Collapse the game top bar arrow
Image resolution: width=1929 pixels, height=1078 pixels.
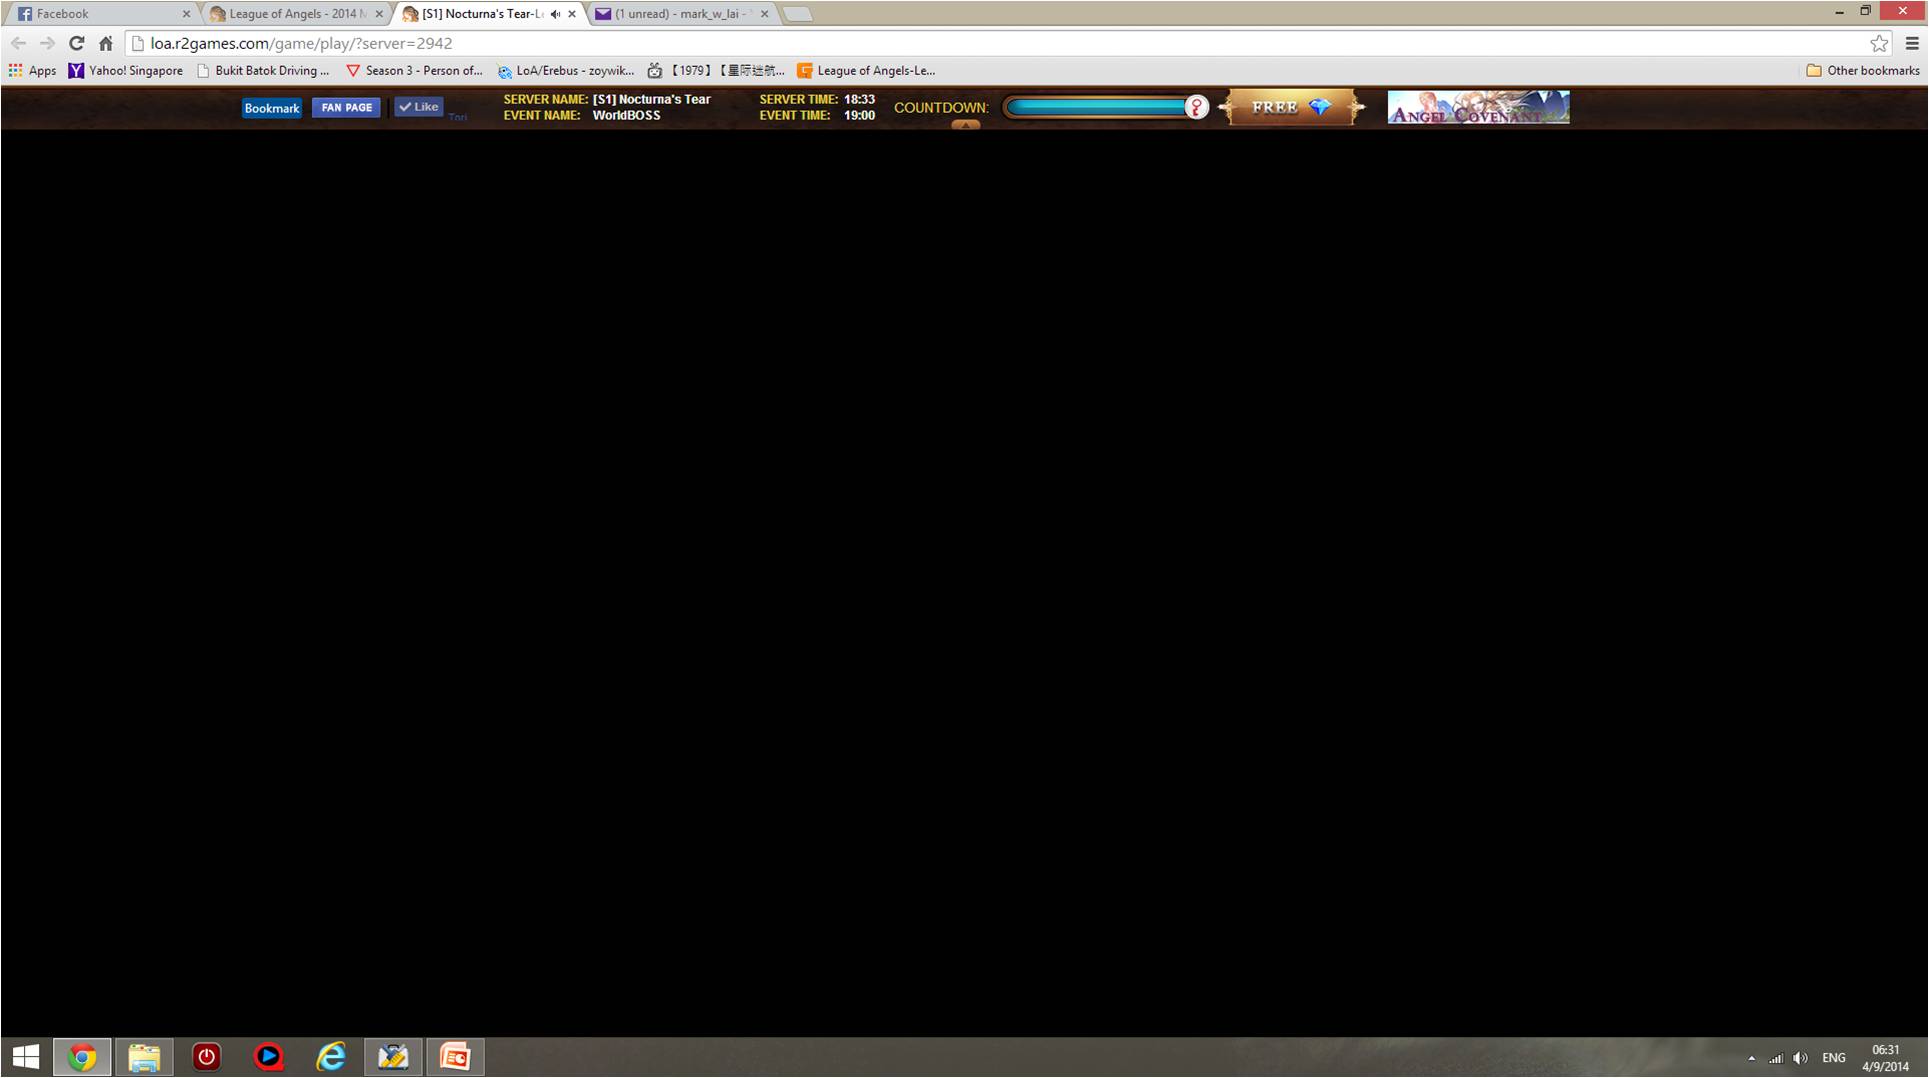click(965, 125)
